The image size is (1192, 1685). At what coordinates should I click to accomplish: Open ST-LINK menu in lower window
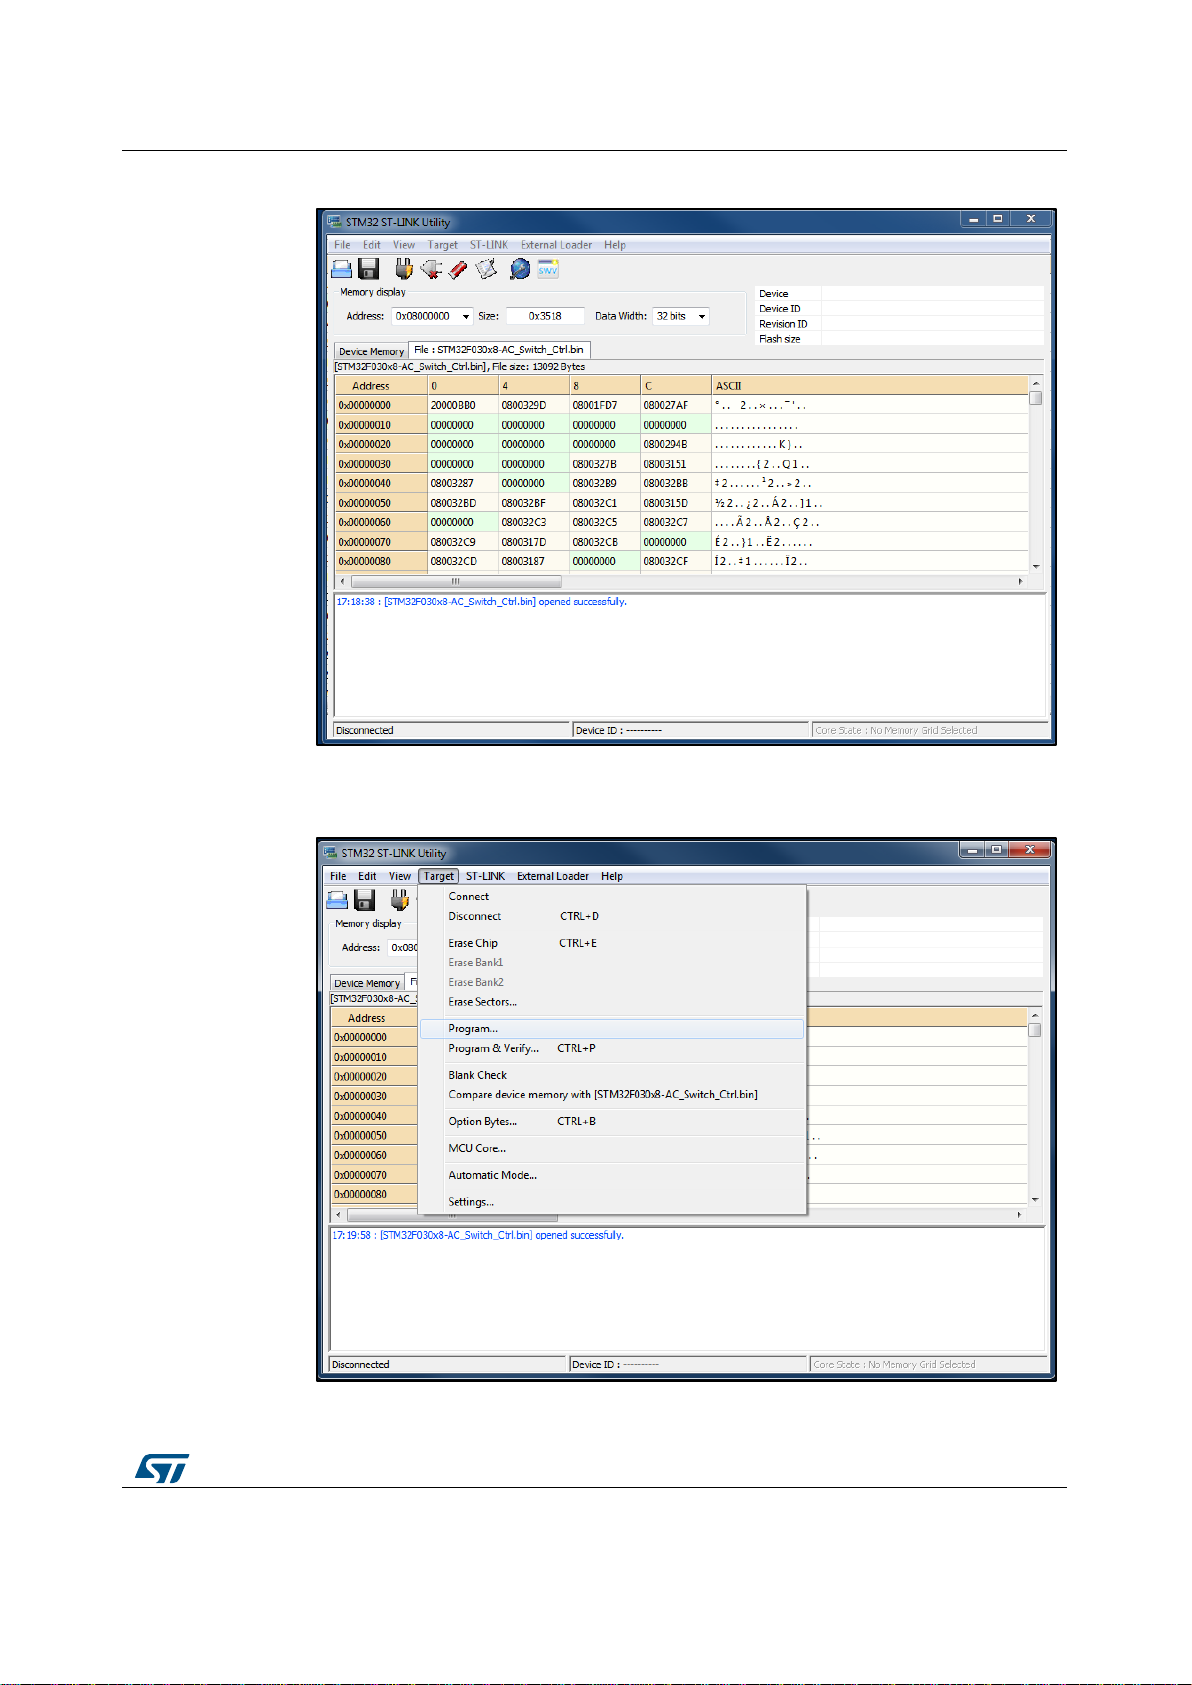tap(485, 876)
